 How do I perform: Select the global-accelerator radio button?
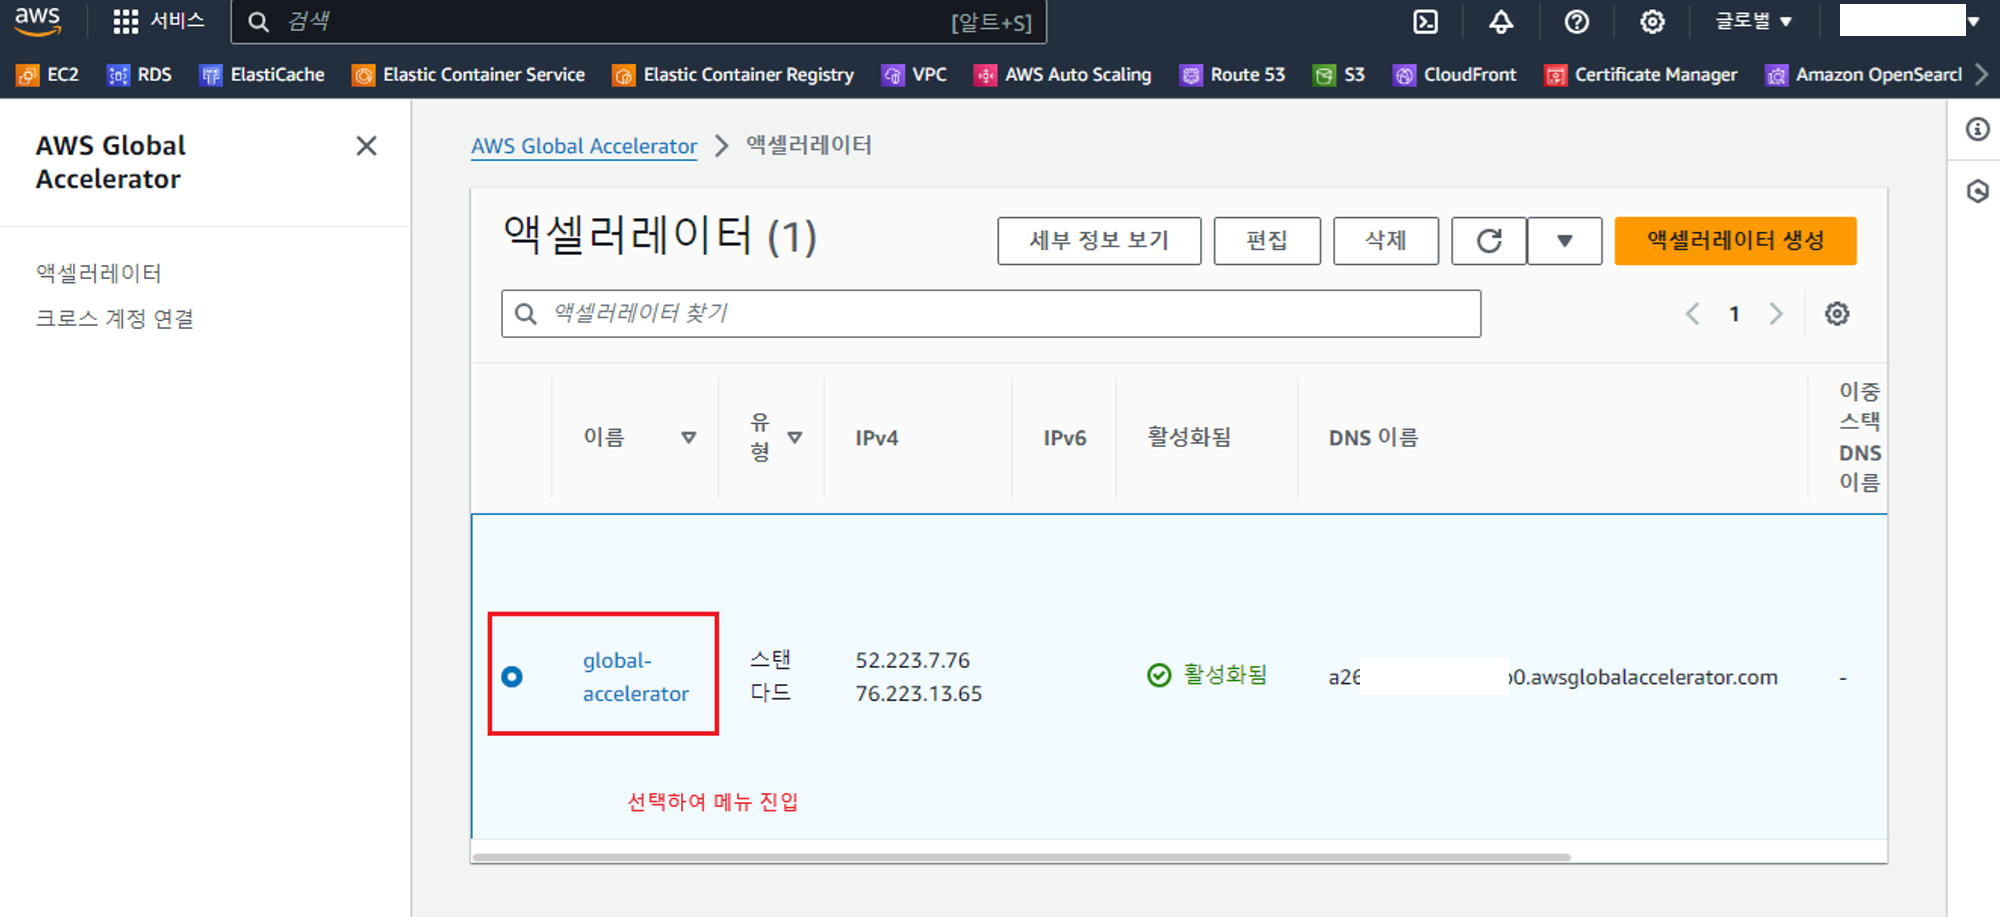click(512, 677)
